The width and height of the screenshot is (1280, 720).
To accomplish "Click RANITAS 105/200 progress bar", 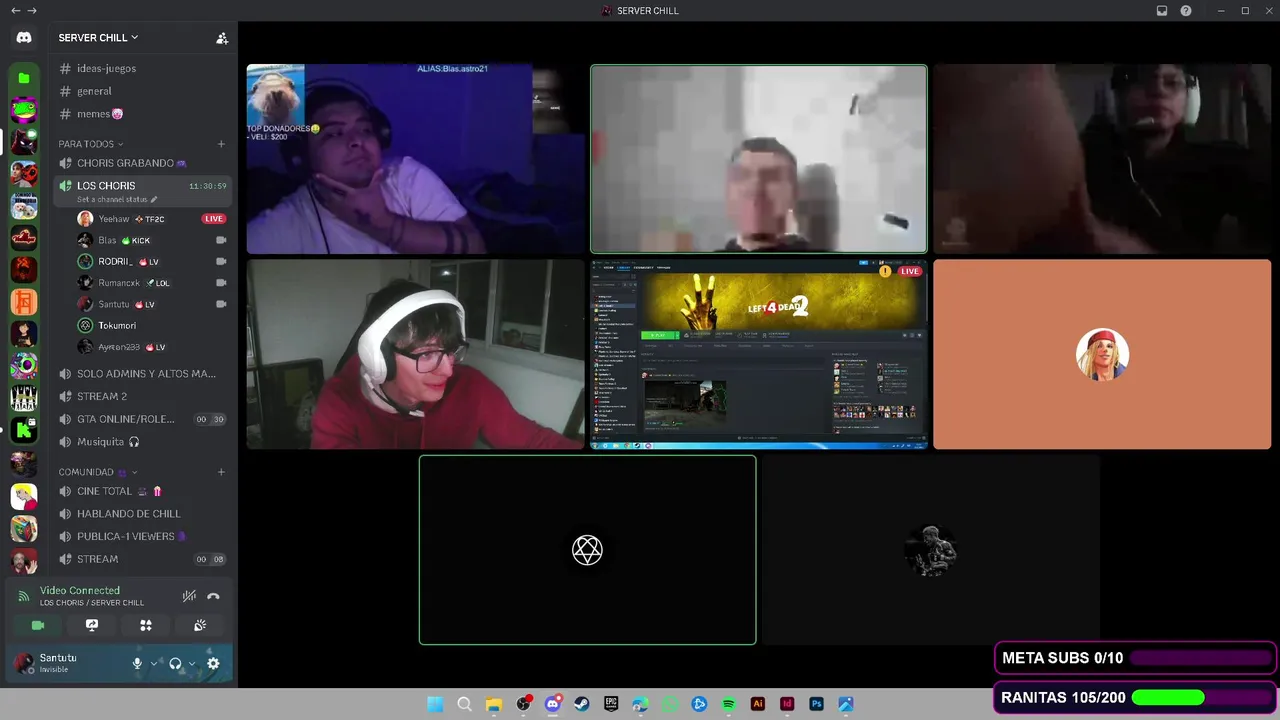I will tap(1201, 697).
